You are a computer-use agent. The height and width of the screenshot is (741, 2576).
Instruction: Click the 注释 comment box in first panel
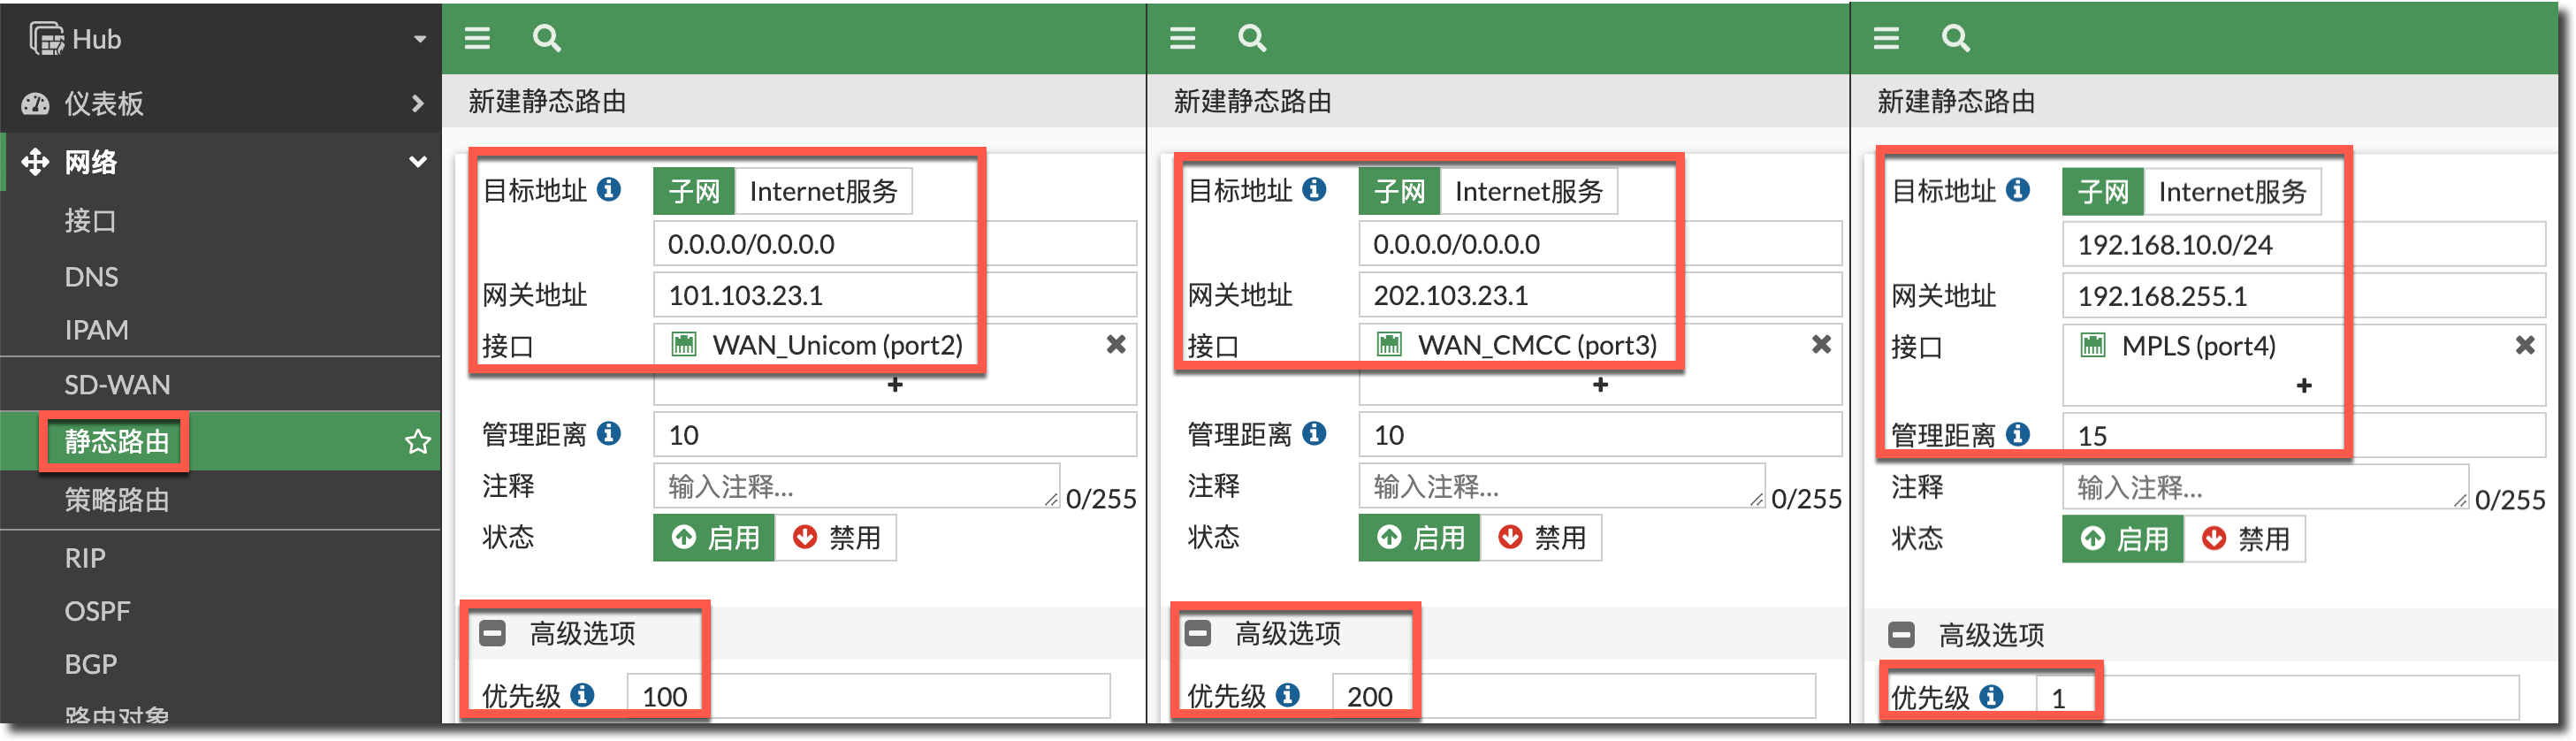point(855,487)
